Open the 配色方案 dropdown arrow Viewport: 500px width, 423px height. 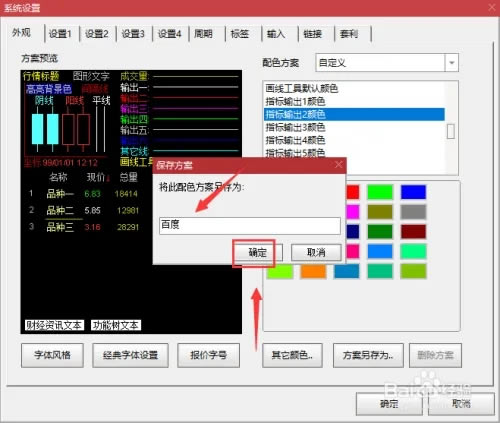click(452, 63)
